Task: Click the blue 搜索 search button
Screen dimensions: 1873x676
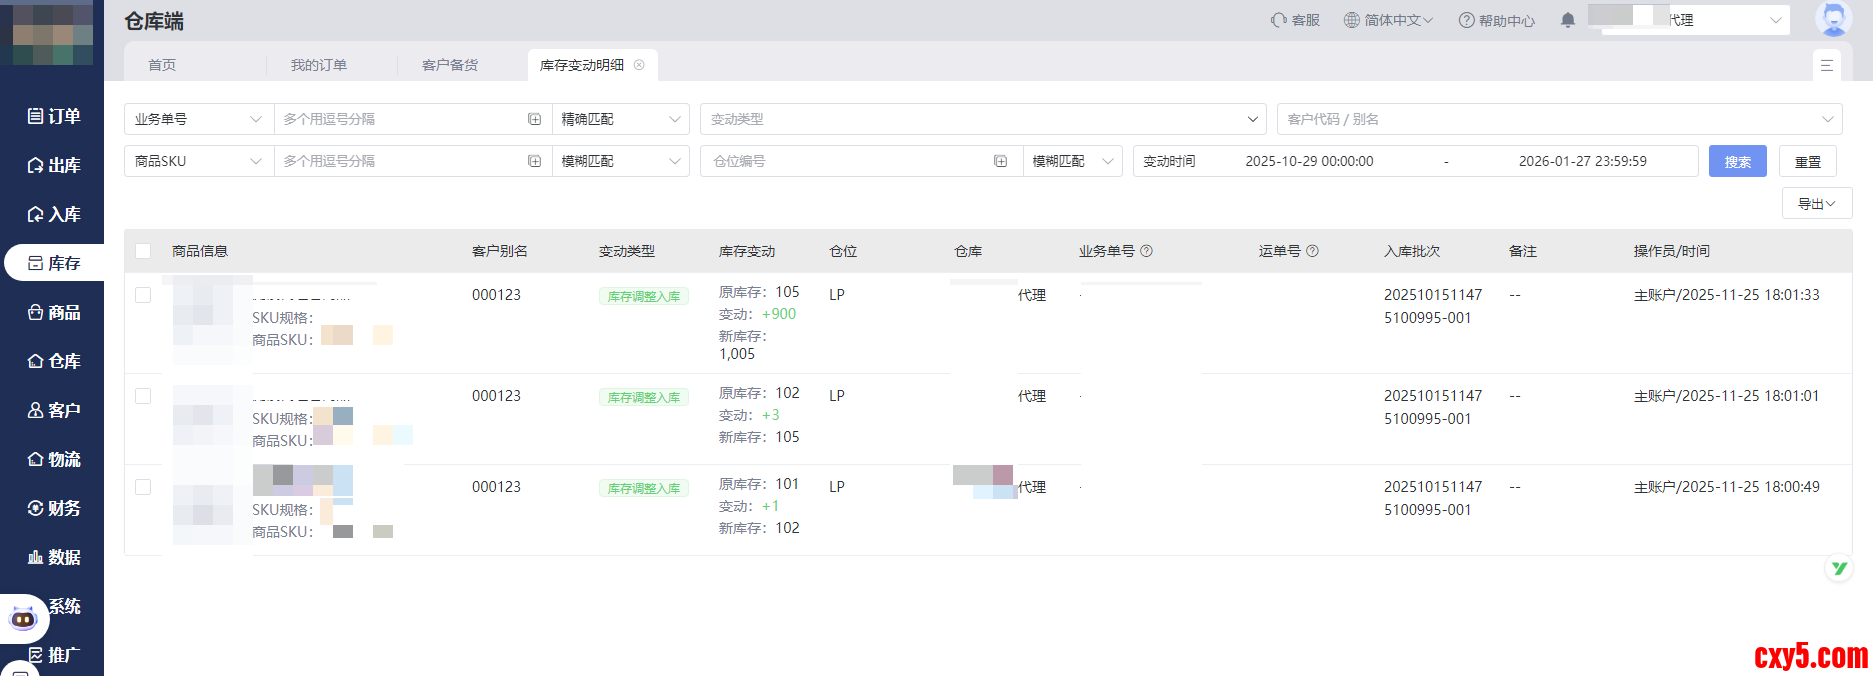Action: [1737, 161]
